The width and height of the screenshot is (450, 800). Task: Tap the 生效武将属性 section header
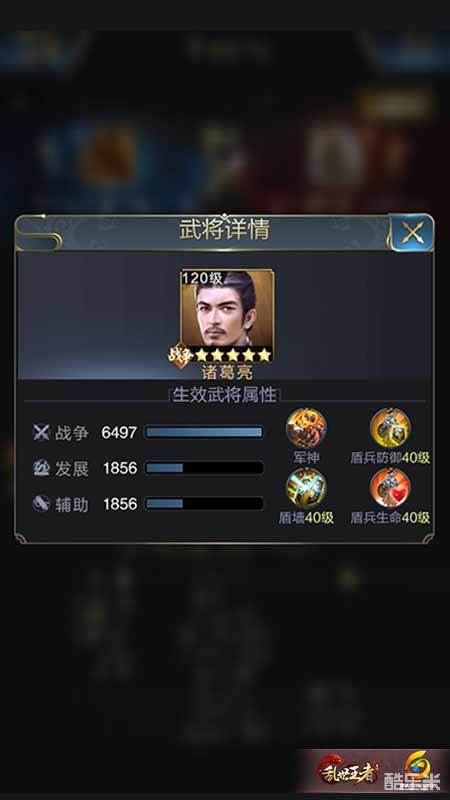[224, 394]
